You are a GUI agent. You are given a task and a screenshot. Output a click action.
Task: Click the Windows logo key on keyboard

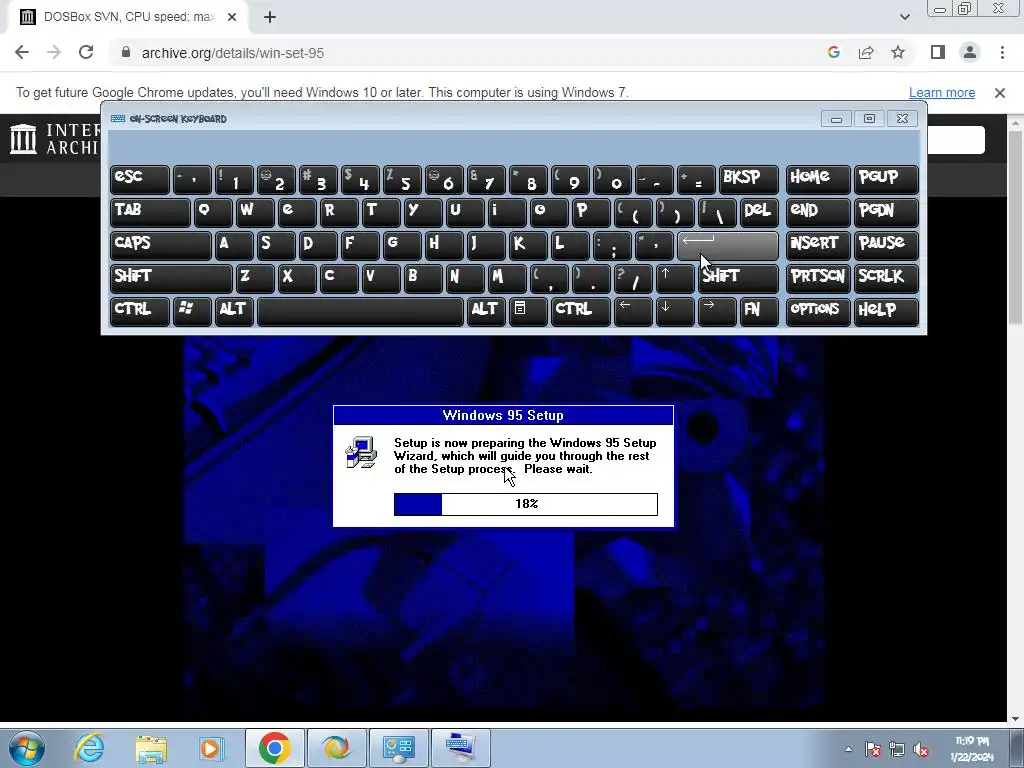(x=192, y=312)
